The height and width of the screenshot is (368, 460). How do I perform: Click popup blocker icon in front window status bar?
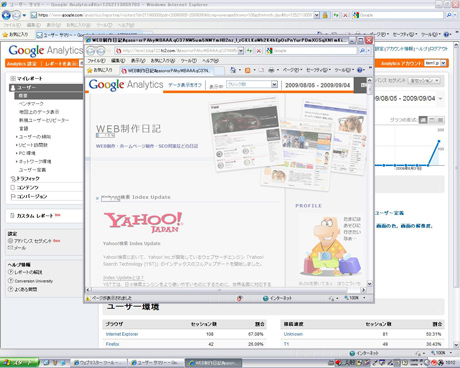click(239, 298)
